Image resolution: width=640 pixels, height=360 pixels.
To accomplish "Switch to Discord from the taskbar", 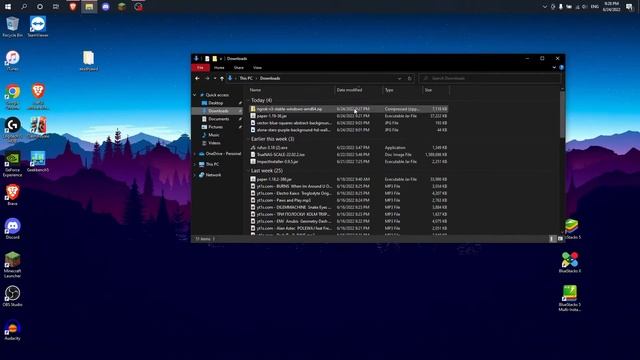I will [105, 7].
